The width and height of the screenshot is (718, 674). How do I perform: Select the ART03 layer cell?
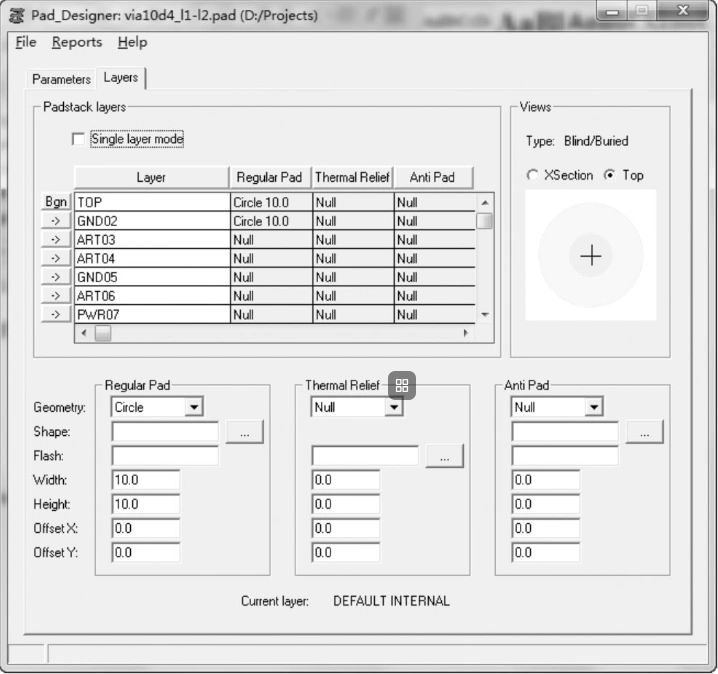pos(152,239)
